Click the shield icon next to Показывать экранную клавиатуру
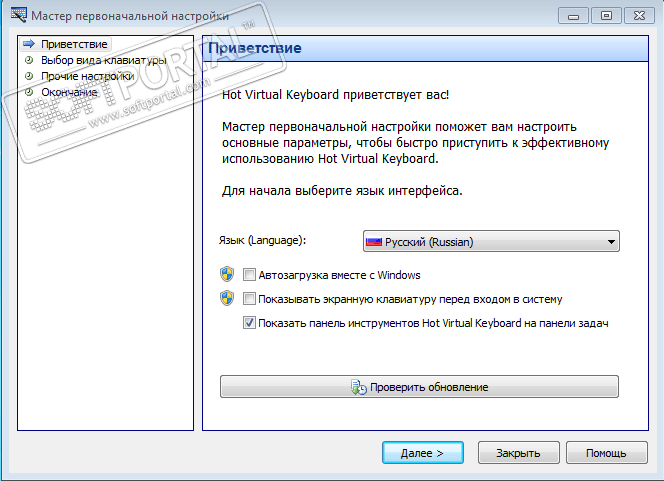This screenshot has width=664, height=481. pyautogui.click(x=227, y=298)
